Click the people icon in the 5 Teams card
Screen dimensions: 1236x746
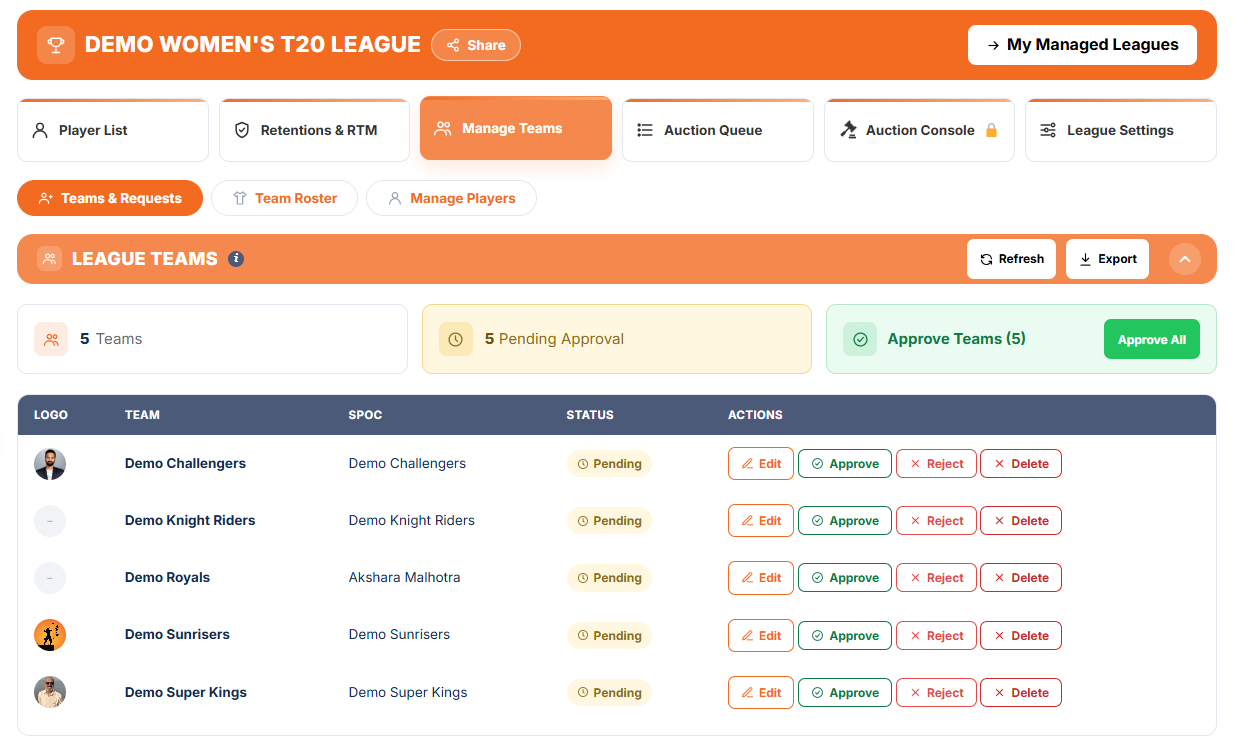tap(51, 339)
